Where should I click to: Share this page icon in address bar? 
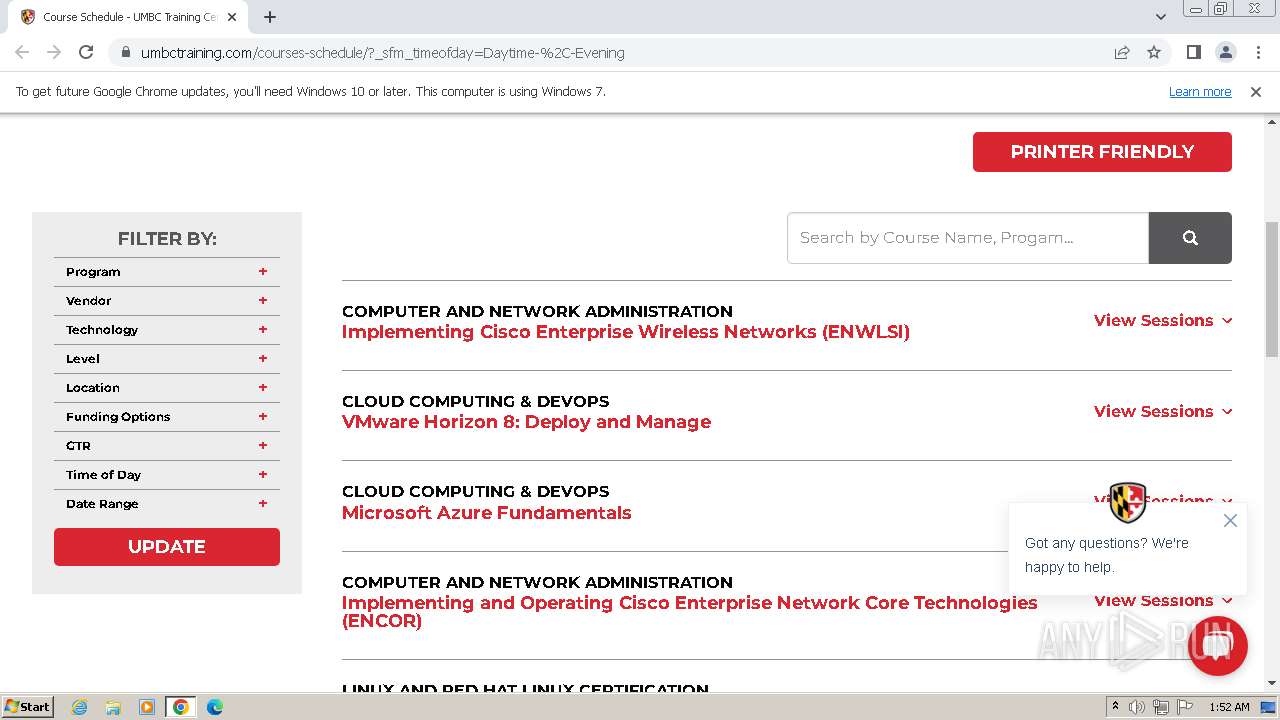click(1122, 52)
